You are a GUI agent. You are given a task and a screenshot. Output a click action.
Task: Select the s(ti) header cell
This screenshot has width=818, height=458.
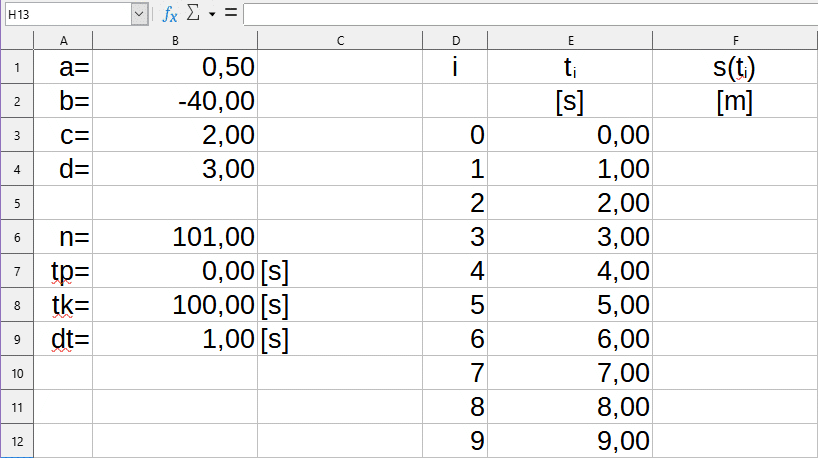coord(735,68)
